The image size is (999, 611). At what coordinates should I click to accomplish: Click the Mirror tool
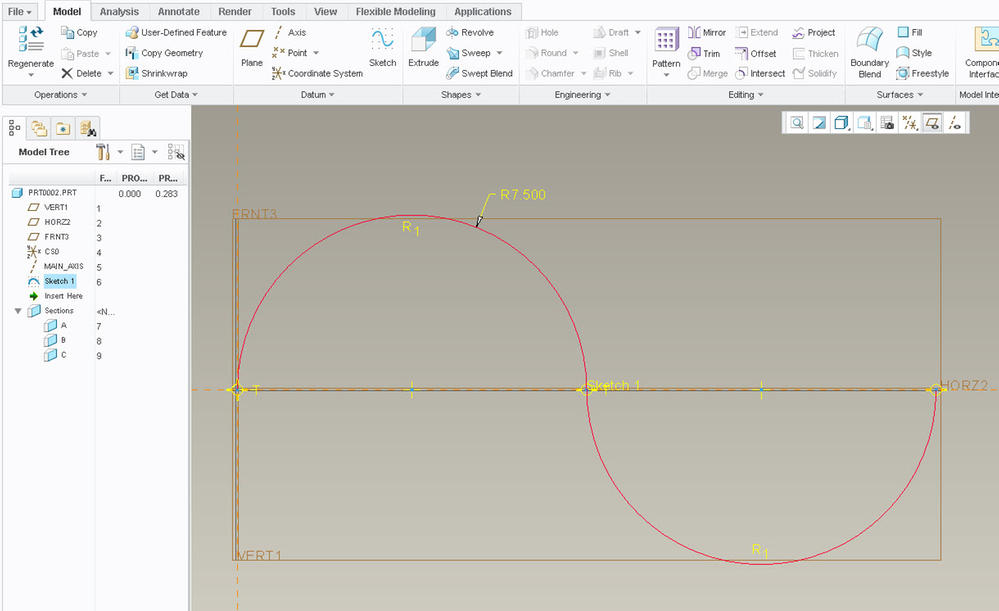pos(707,33)
